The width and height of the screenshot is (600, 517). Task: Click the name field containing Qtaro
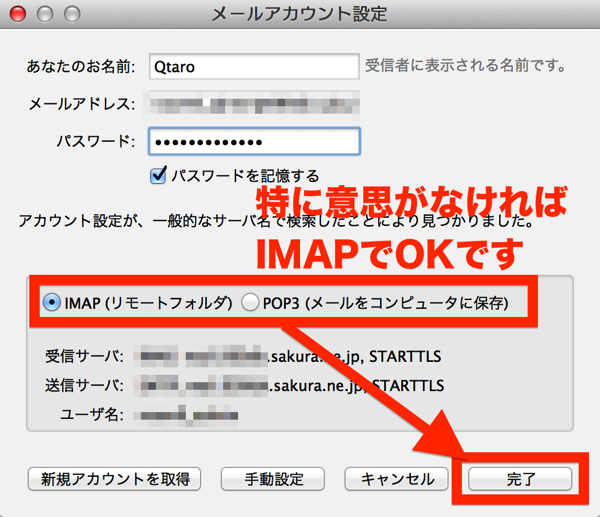254,67
